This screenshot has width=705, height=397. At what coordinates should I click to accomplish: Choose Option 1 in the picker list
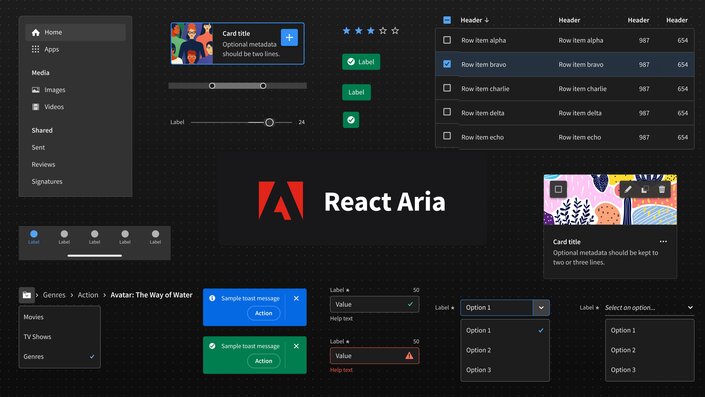650,330
